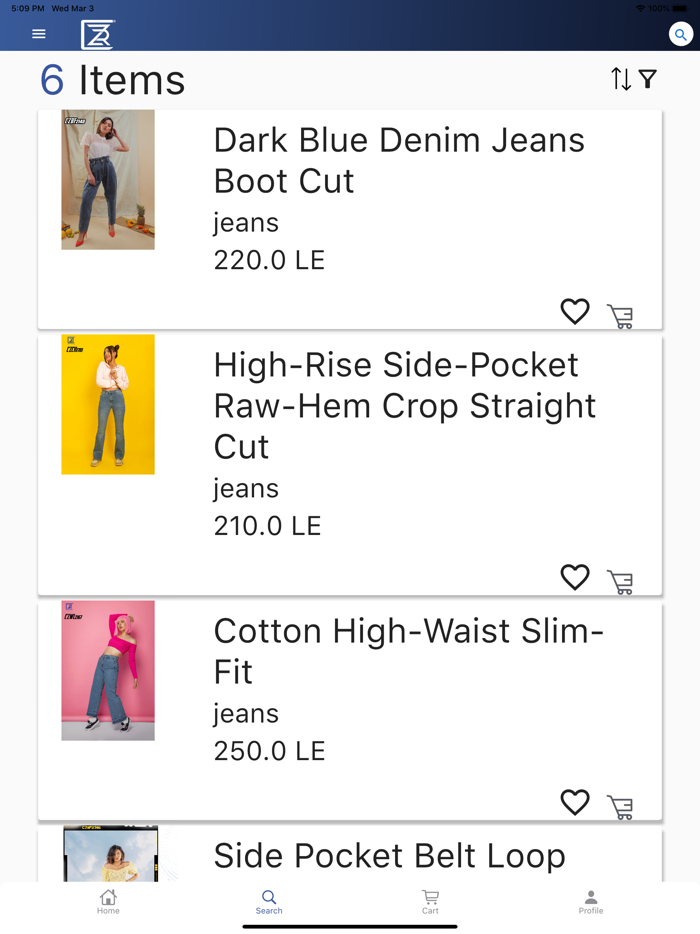Open the yellow background jeans thumbnail
This screenshot has width=700, height=934.
click(108, 404)
